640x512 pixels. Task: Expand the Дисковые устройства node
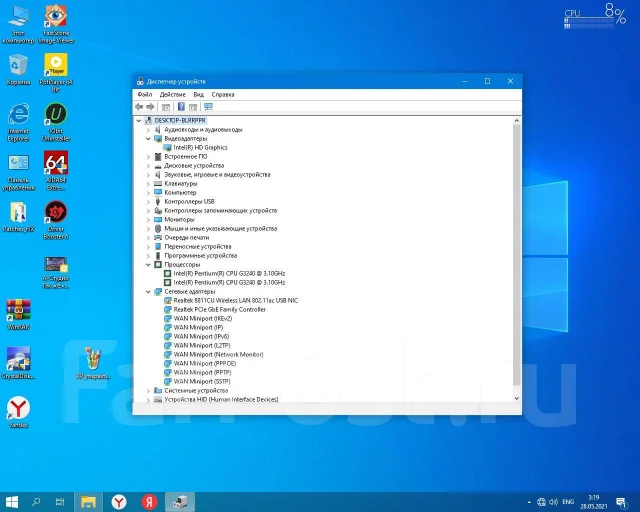click(x=149, y=165)
